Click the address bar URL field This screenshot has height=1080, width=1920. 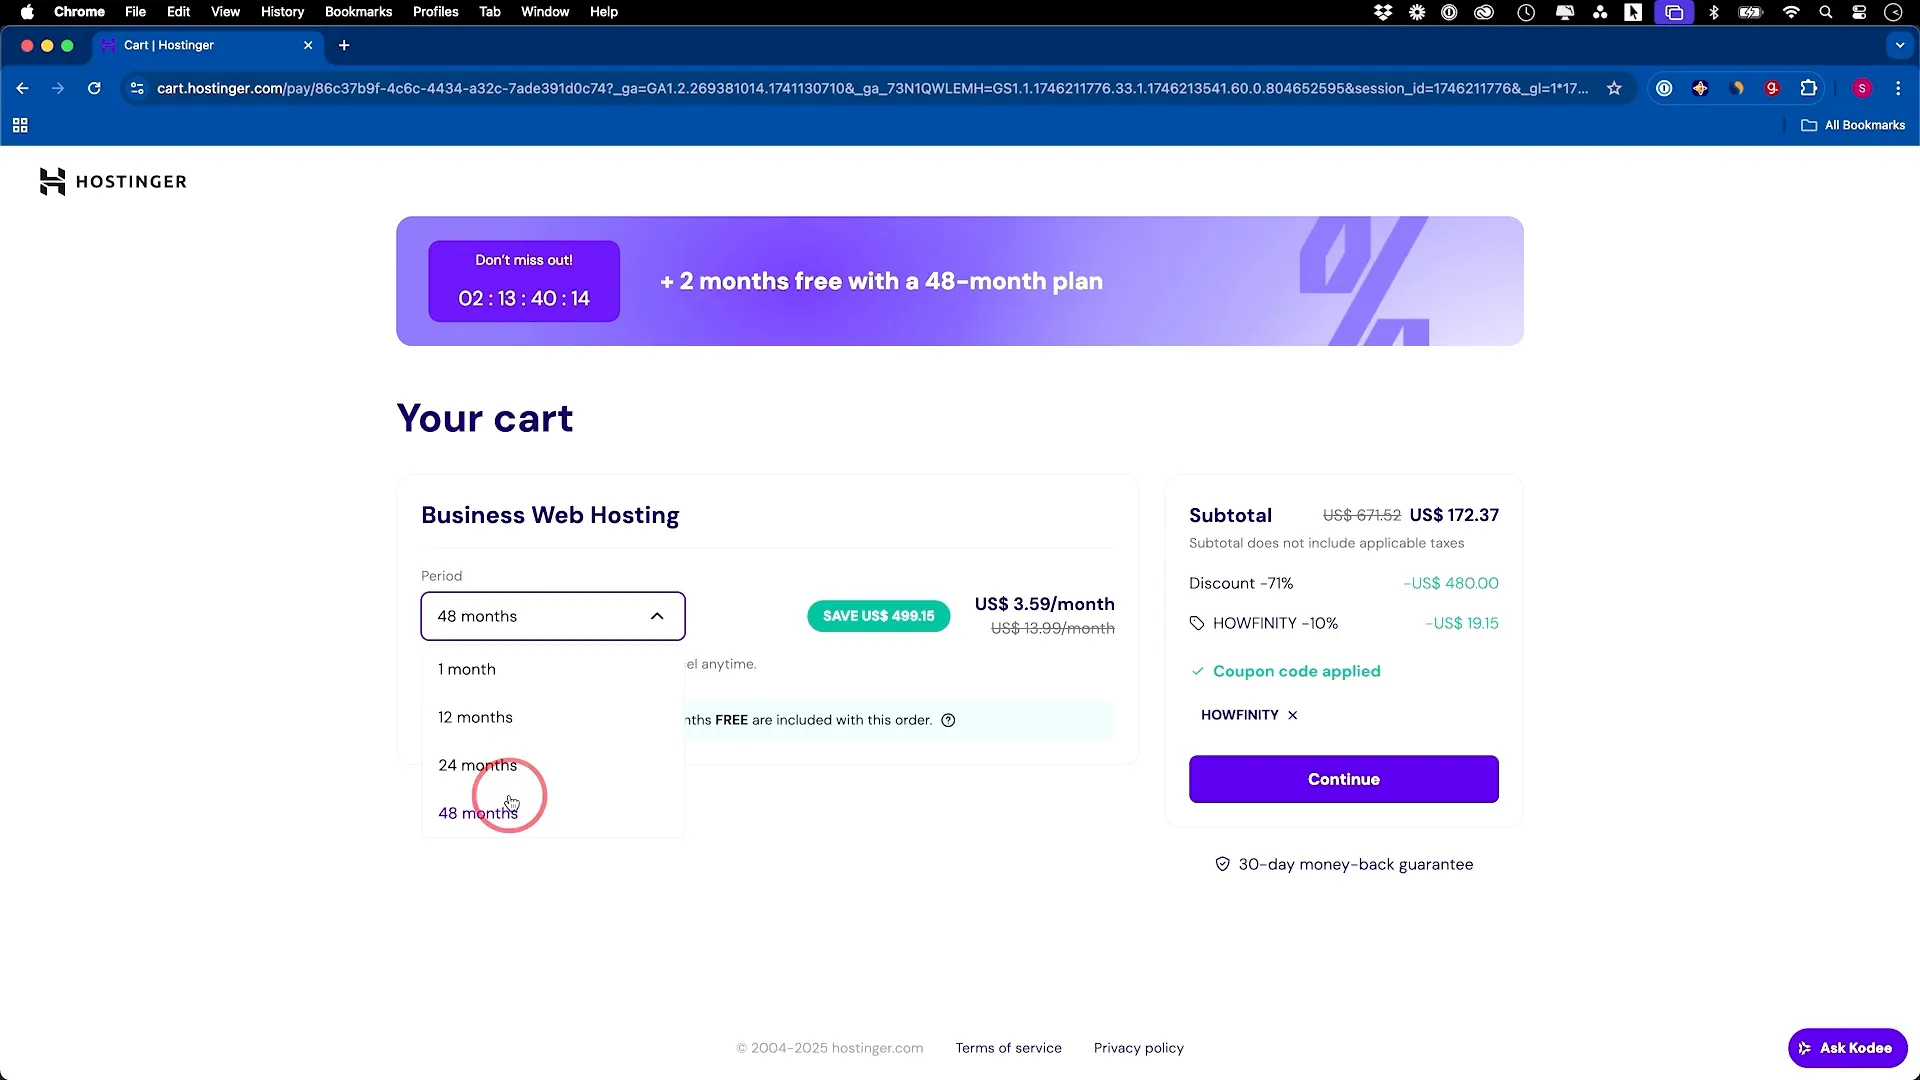coord(872,88)
